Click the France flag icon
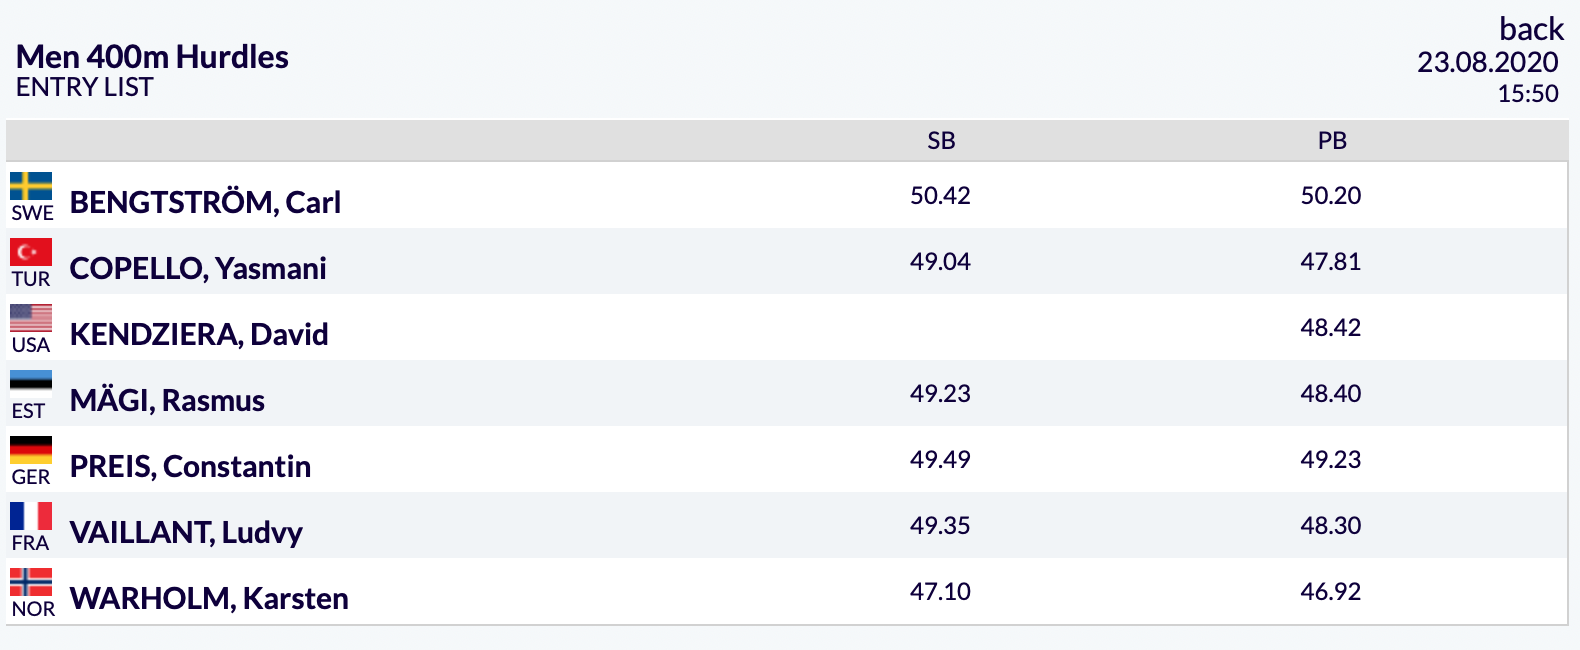 point(31,517)
